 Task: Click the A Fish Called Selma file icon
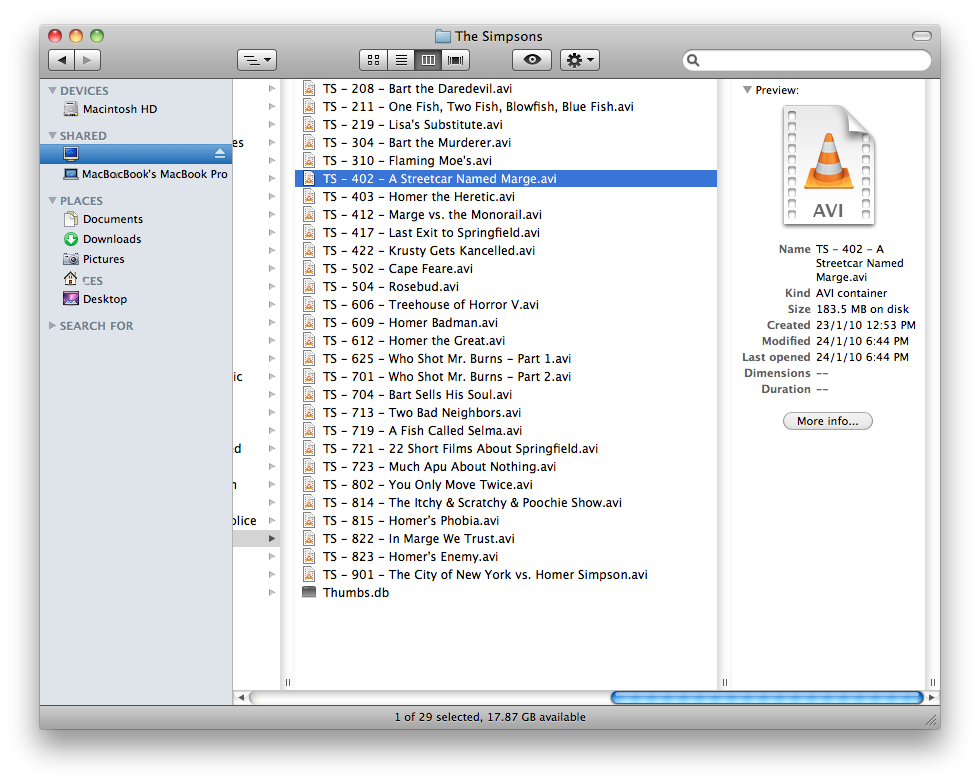click(309, 430)
